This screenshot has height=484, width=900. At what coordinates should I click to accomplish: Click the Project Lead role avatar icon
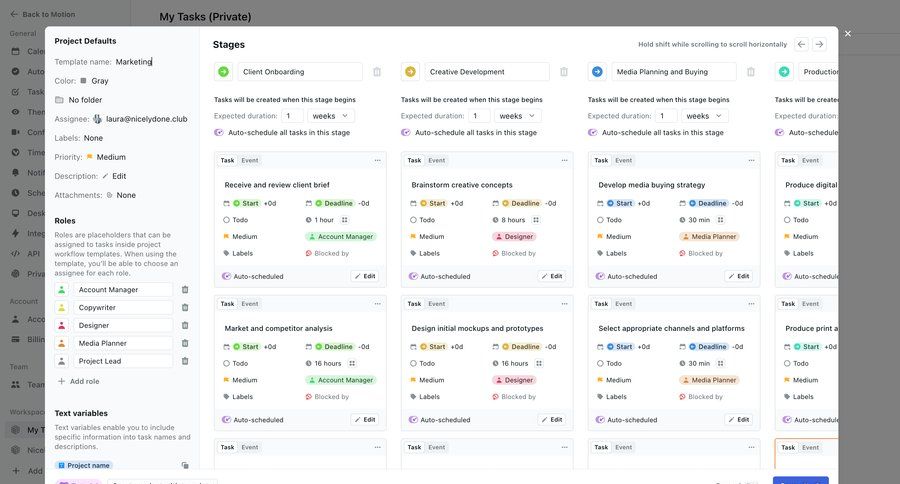tap(62, 361)
